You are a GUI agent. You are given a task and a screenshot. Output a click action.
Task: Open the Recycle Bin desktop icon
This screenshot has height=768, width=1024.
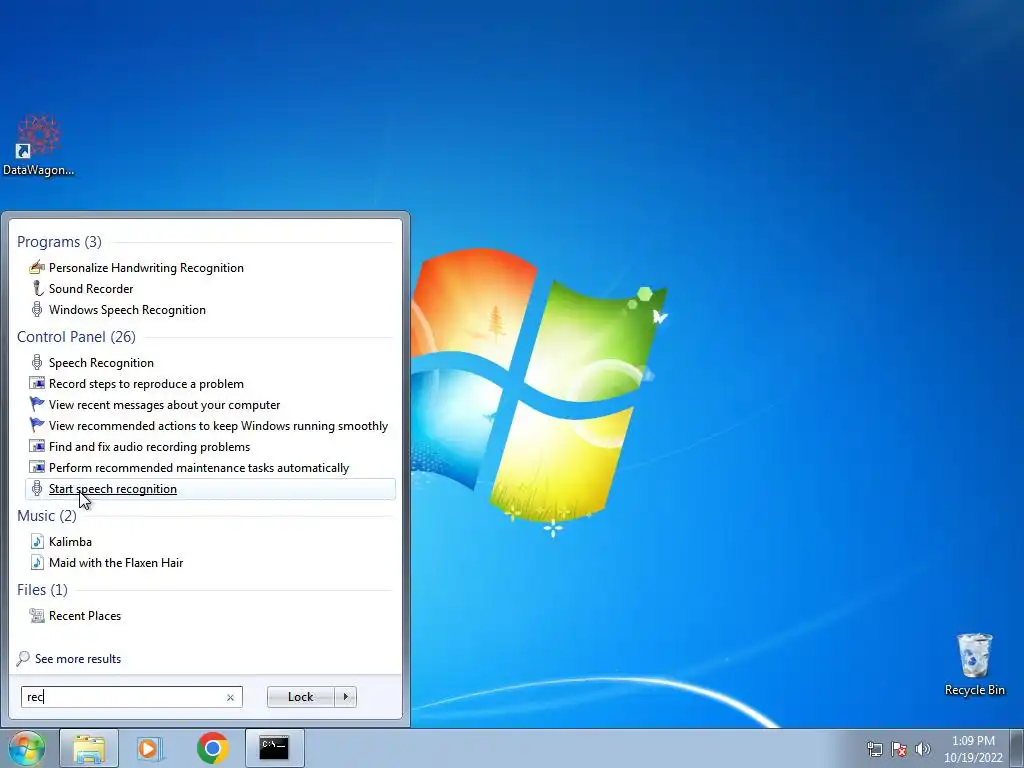tap(974, 664)
